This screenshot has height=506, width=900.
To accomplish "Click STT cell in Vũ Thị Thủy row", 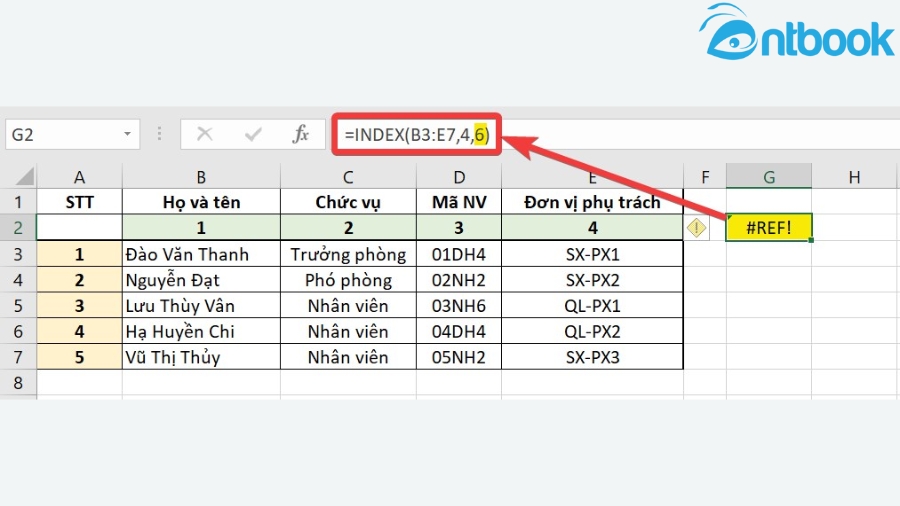I will click(x=79, y=357).
